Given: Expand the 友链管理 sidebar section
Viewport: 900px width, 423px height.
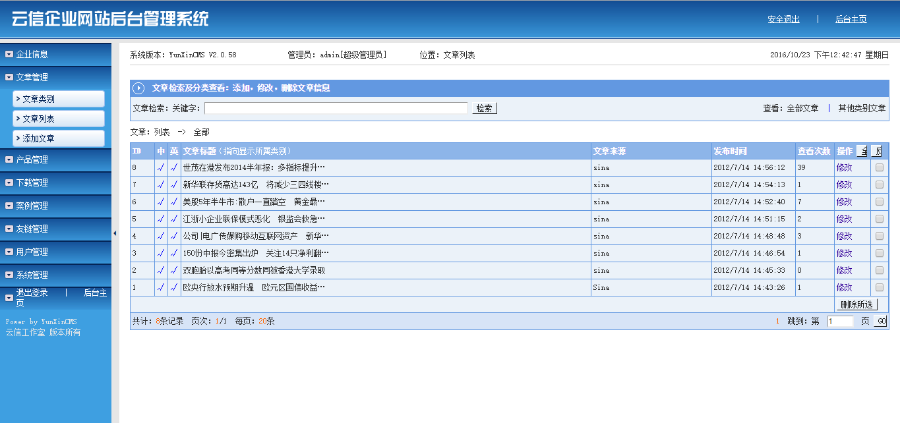Looking at the screenshot, I should [x=56, y=229].
